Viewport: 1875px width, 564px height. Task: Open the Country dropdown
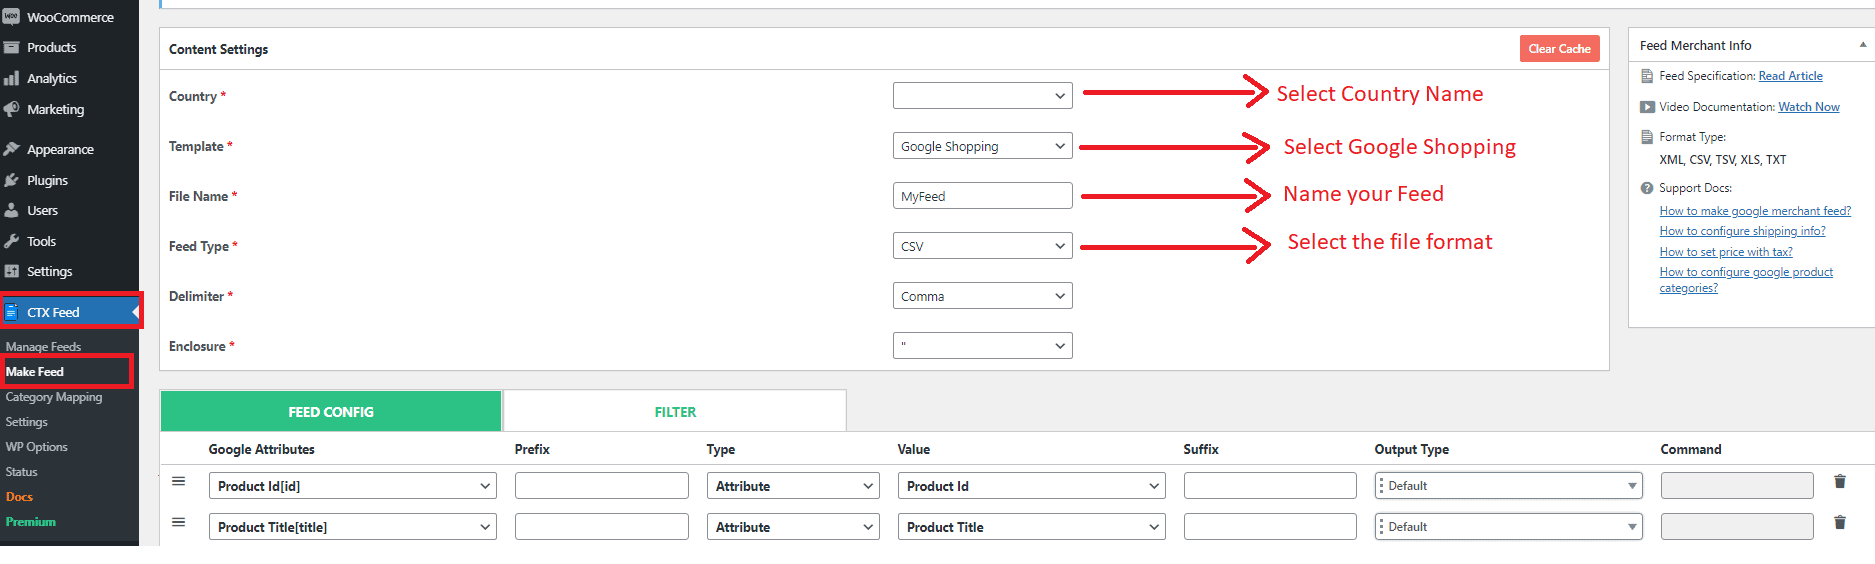[x=982, y=96]
